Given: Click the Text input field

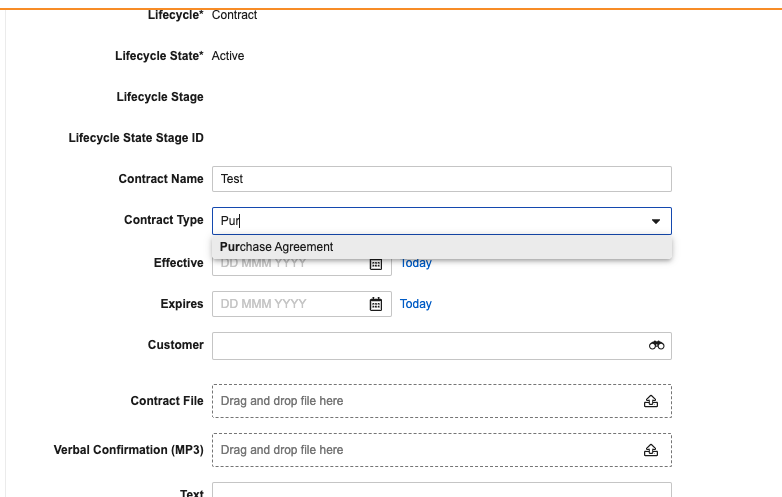Looking at the screenshot, I should coord(442,490).
